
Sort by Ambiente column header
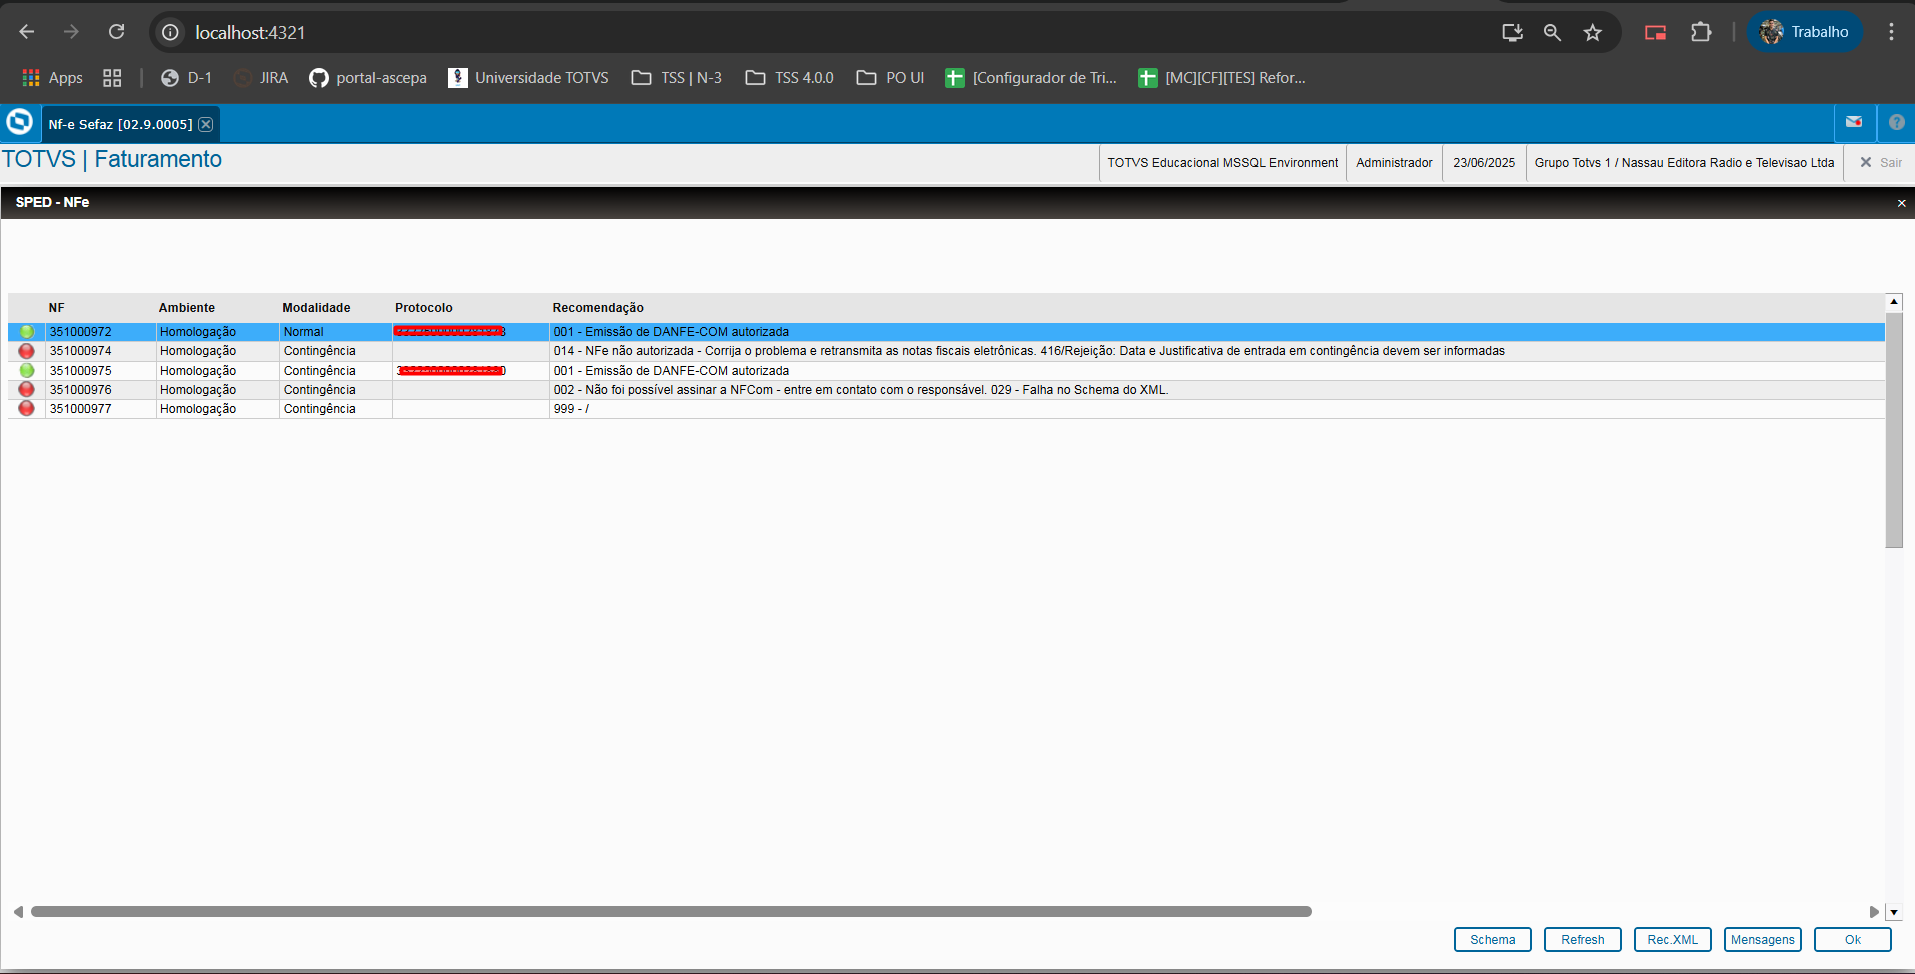click(187, 308)
